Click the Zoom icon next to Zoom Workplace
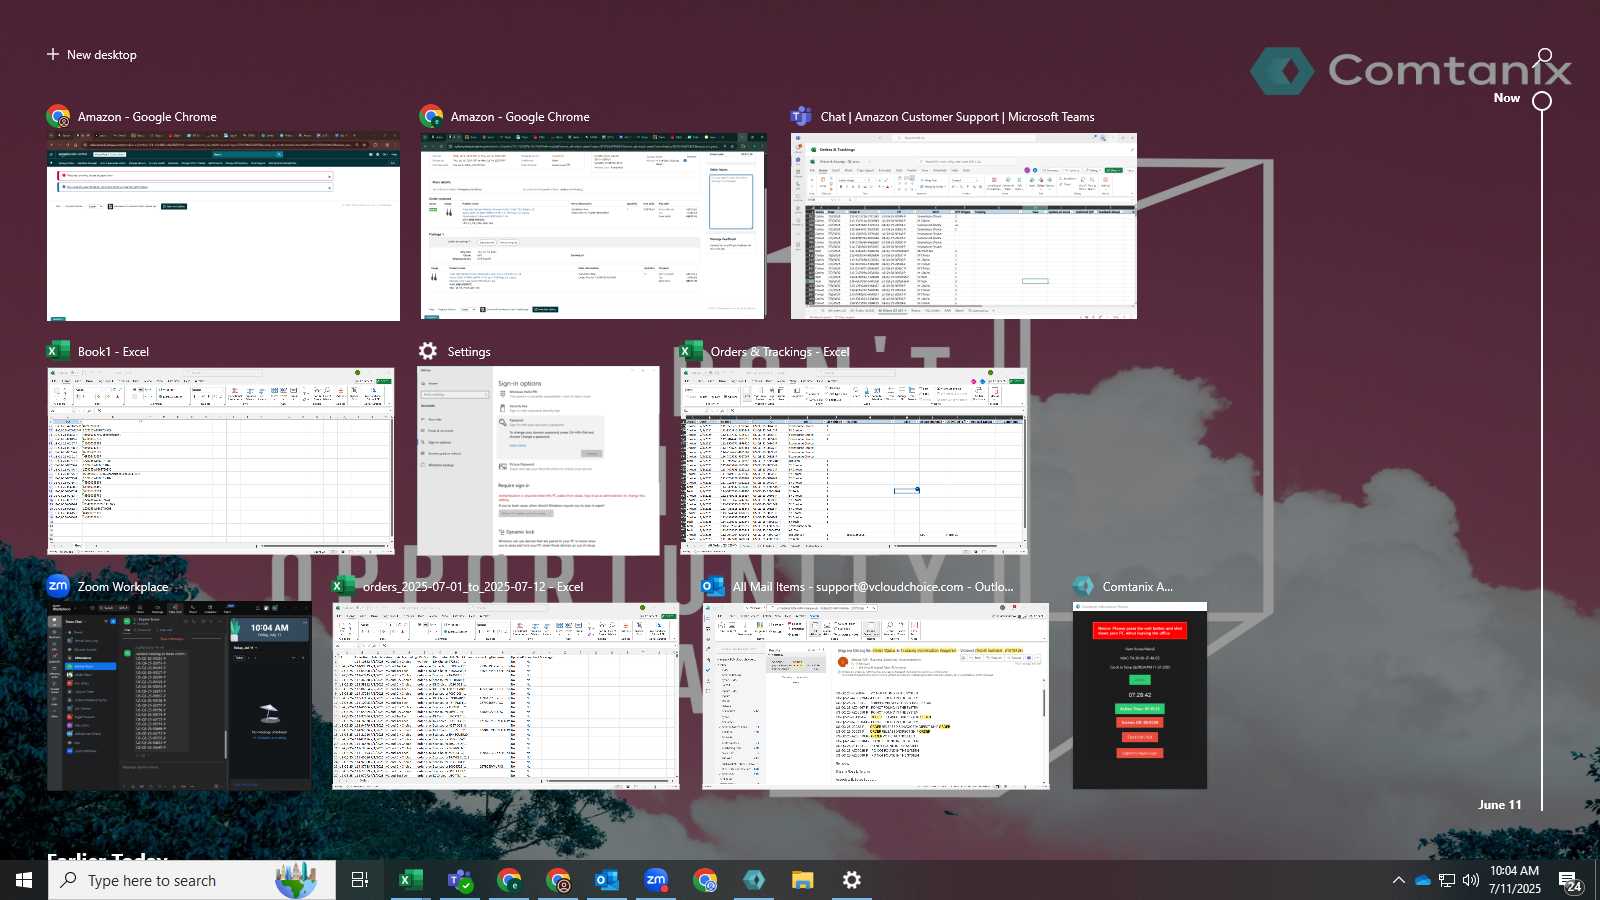Viewport: 1600px width, 900px height. click(x=58, y=586)
